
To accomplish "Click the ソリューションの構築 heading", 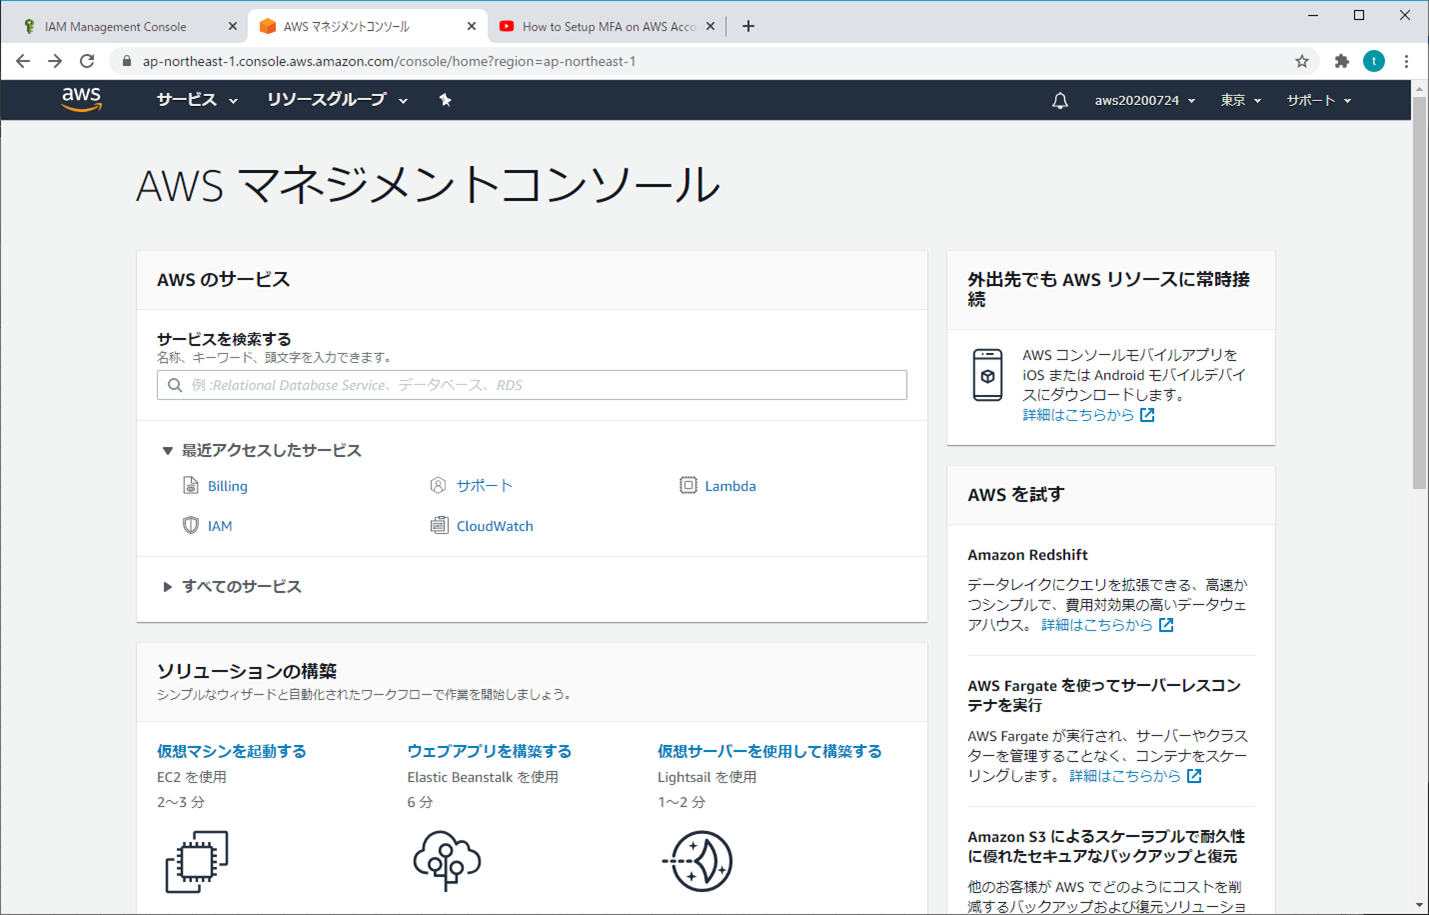I will [247, 671].
